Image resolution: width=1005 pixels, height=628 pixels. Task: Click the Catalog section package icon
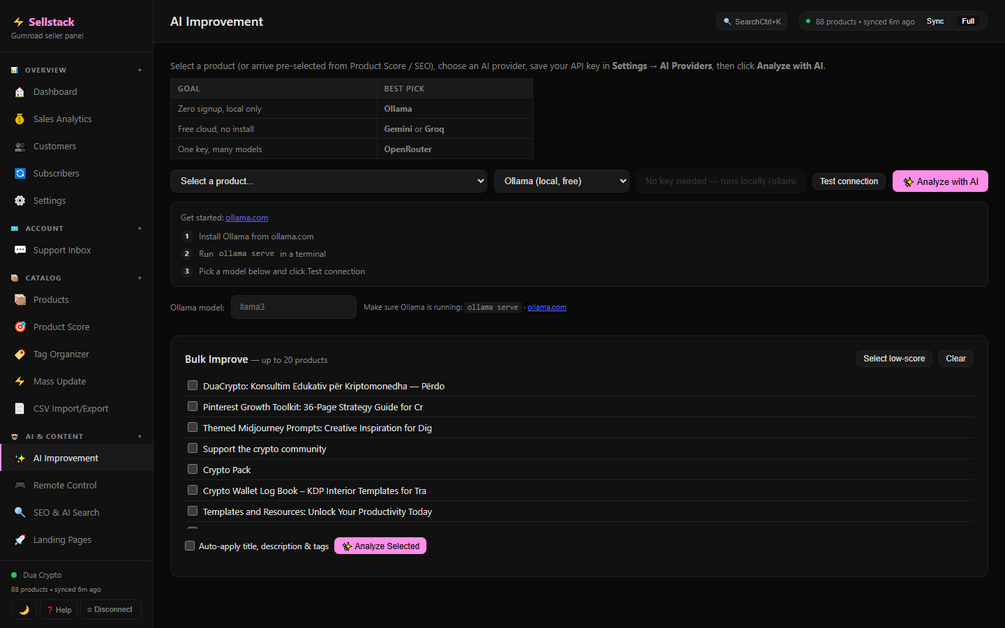[x=14, y=278]
